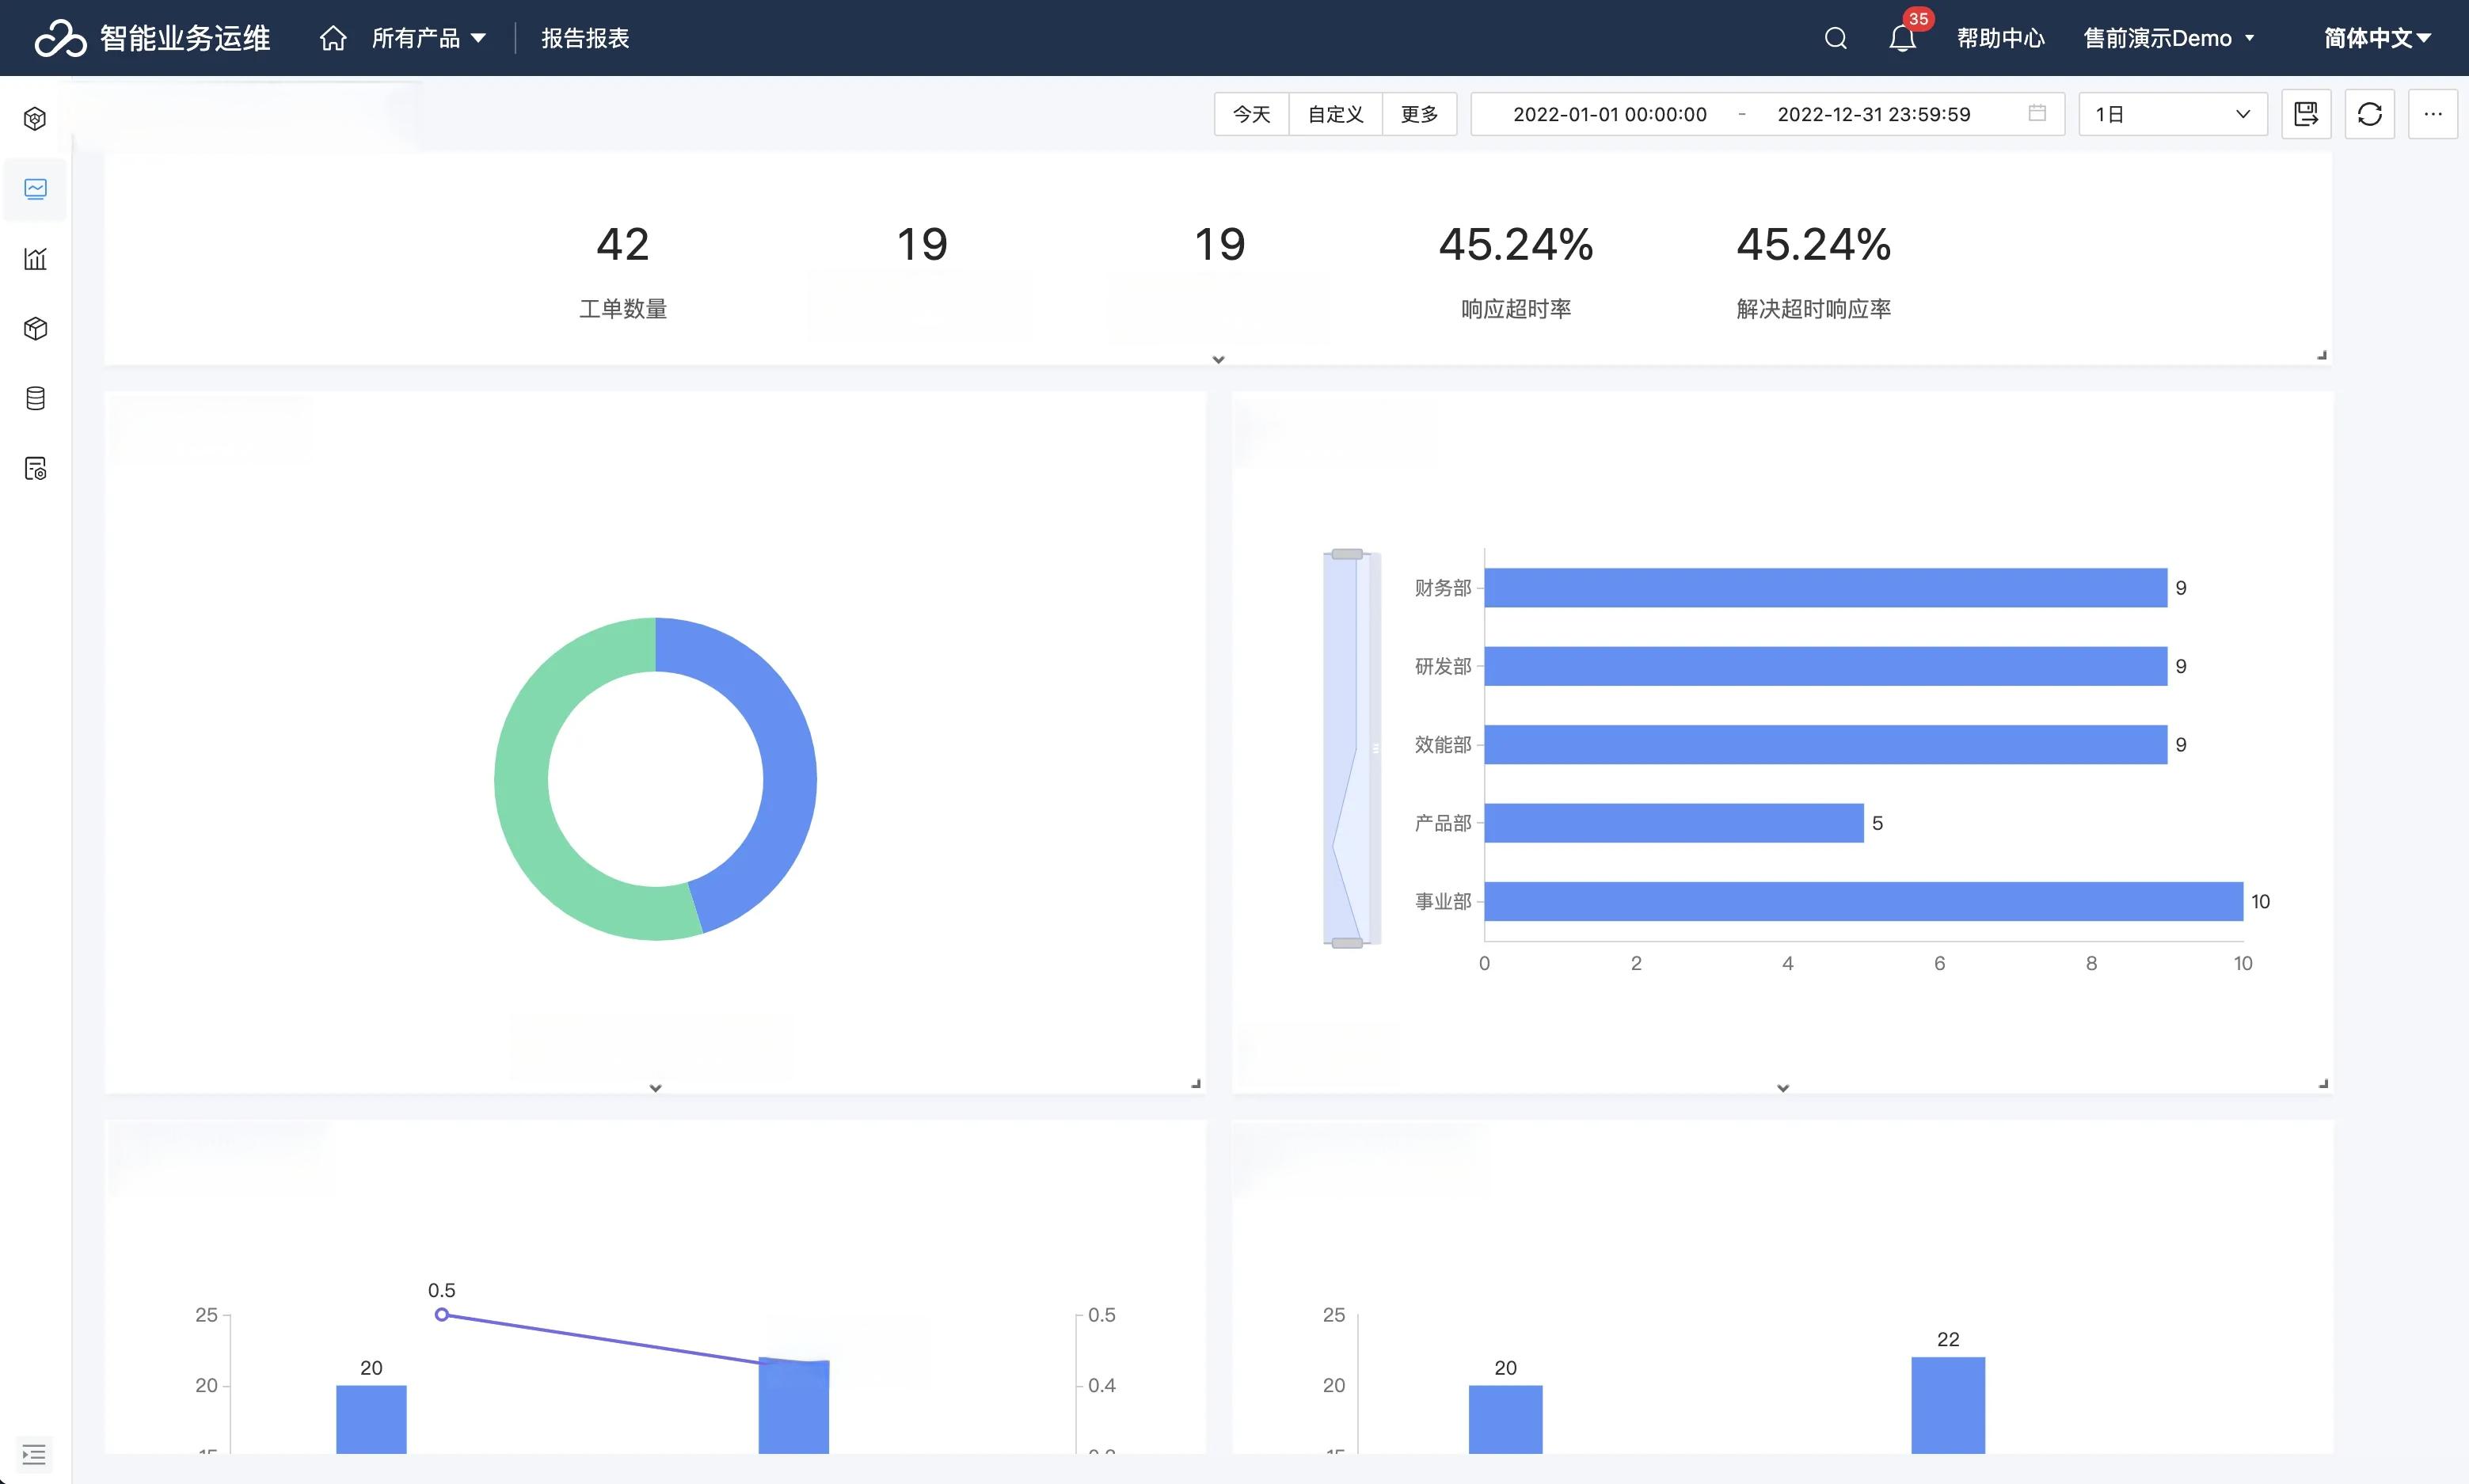Open the three-dots more options menu
This screenshot has width=2469, height=1484.
(x=2432, y=114)
